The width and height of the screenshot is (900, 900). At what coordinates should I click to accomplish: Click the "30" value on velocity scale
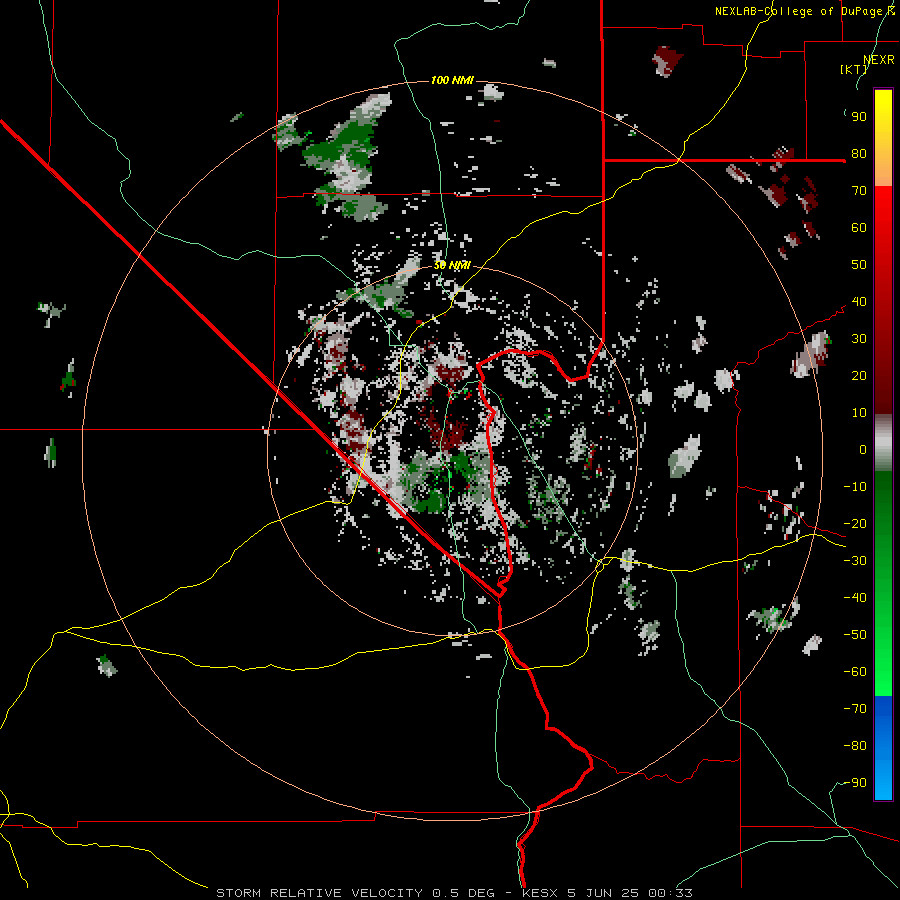(859, 339)
